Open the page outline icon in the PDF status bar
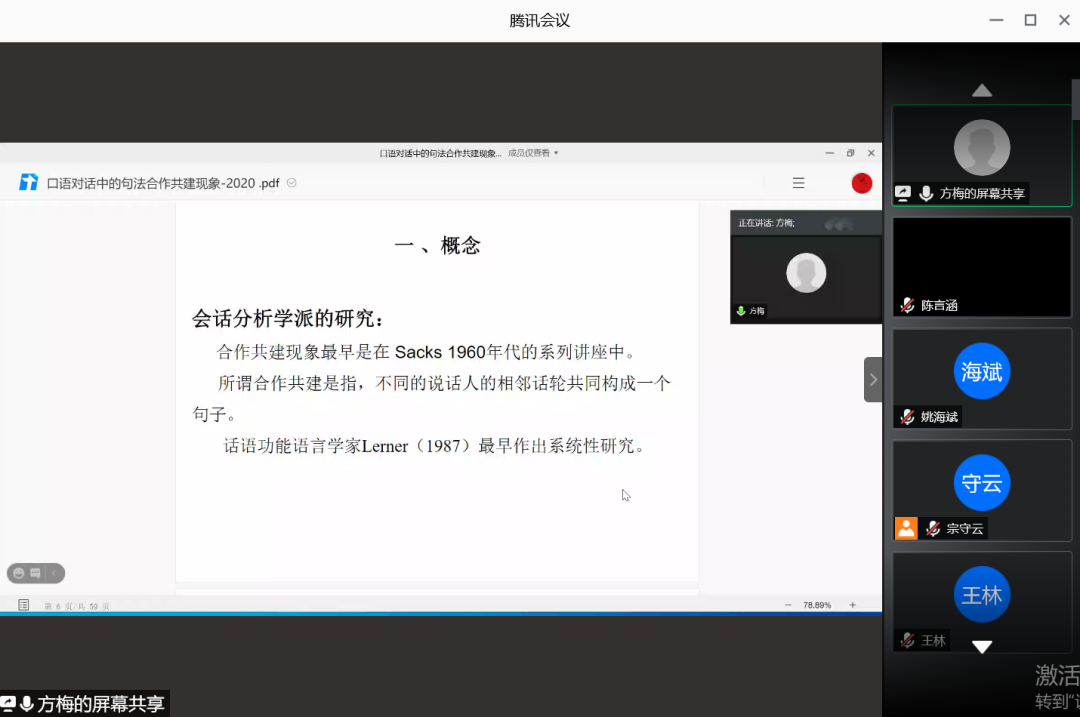The image size is (1080, 717). coord(23,605)
